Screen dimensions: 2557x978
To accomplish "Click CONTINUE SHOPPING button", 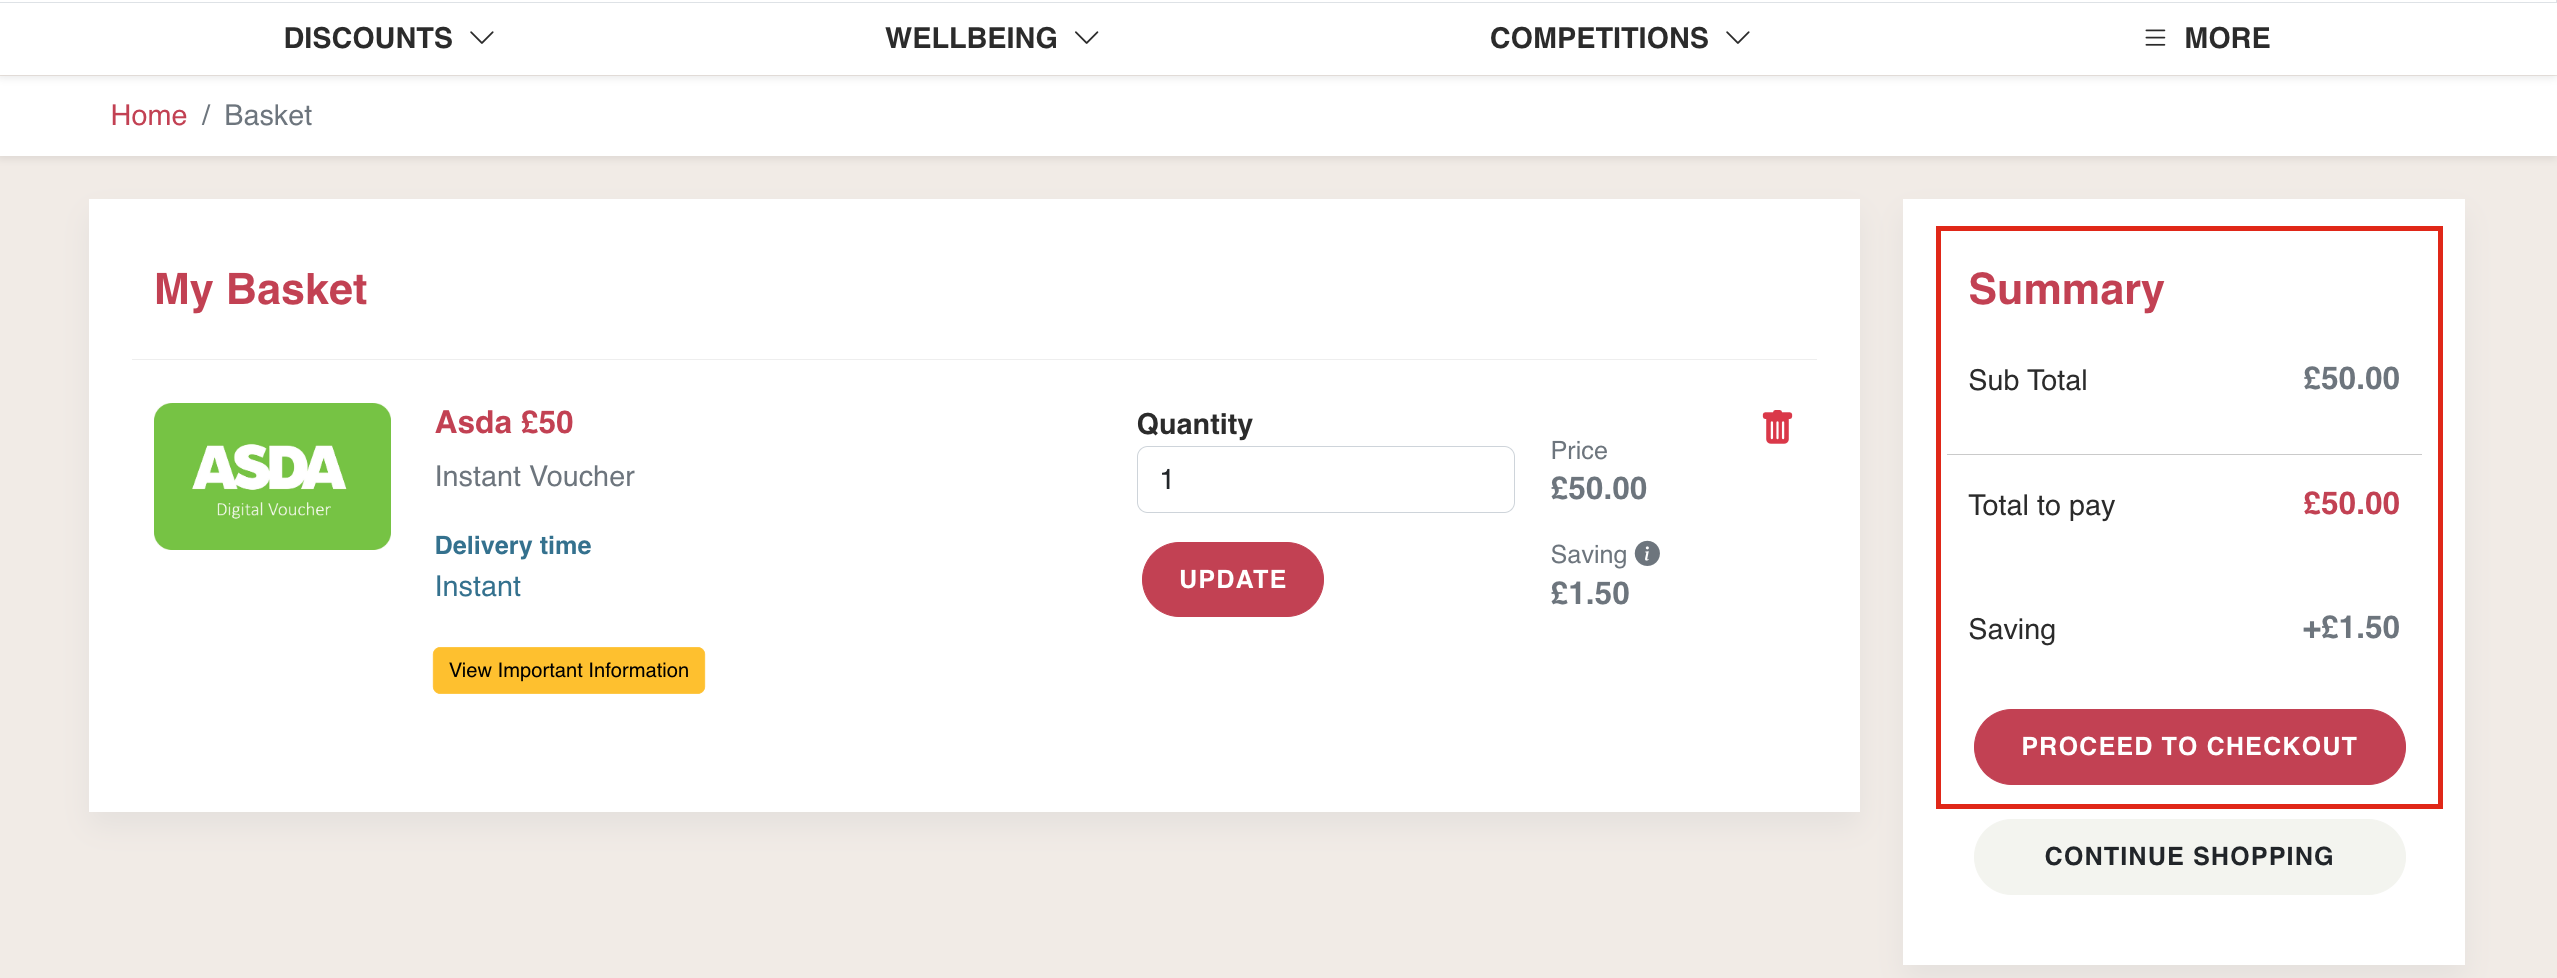I will coord(2189,857).
